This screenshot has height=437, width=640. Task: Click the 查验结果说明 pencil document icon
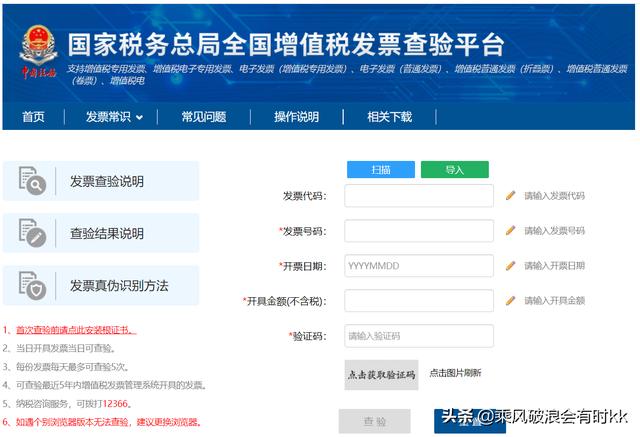pos(33,233)
